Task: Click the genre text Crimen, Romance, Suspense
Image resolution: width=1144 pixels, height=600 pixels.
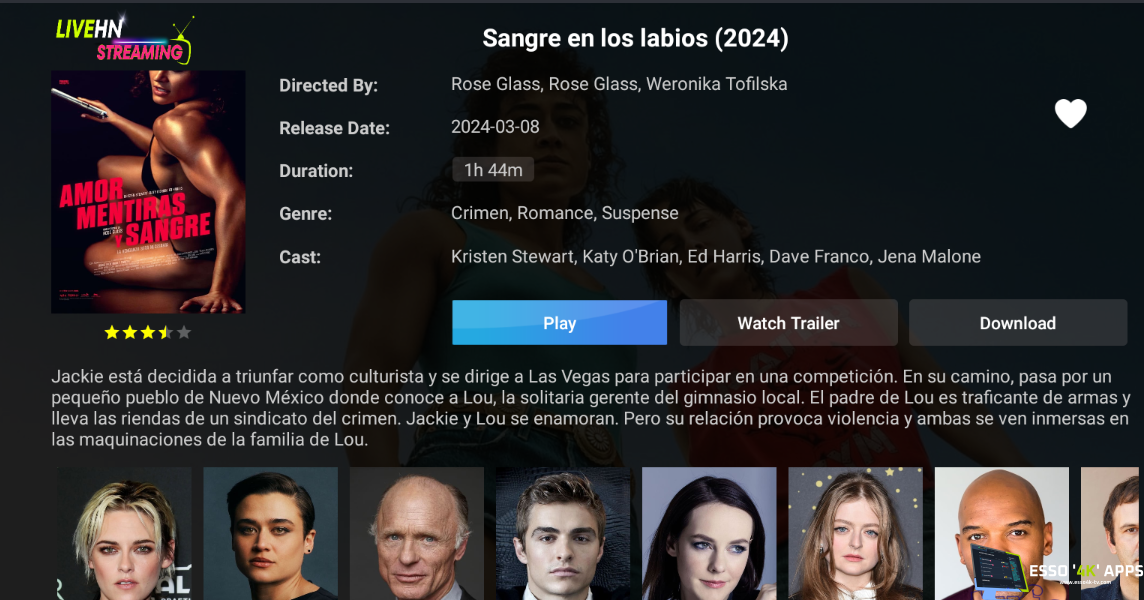Action: point(565,213)
